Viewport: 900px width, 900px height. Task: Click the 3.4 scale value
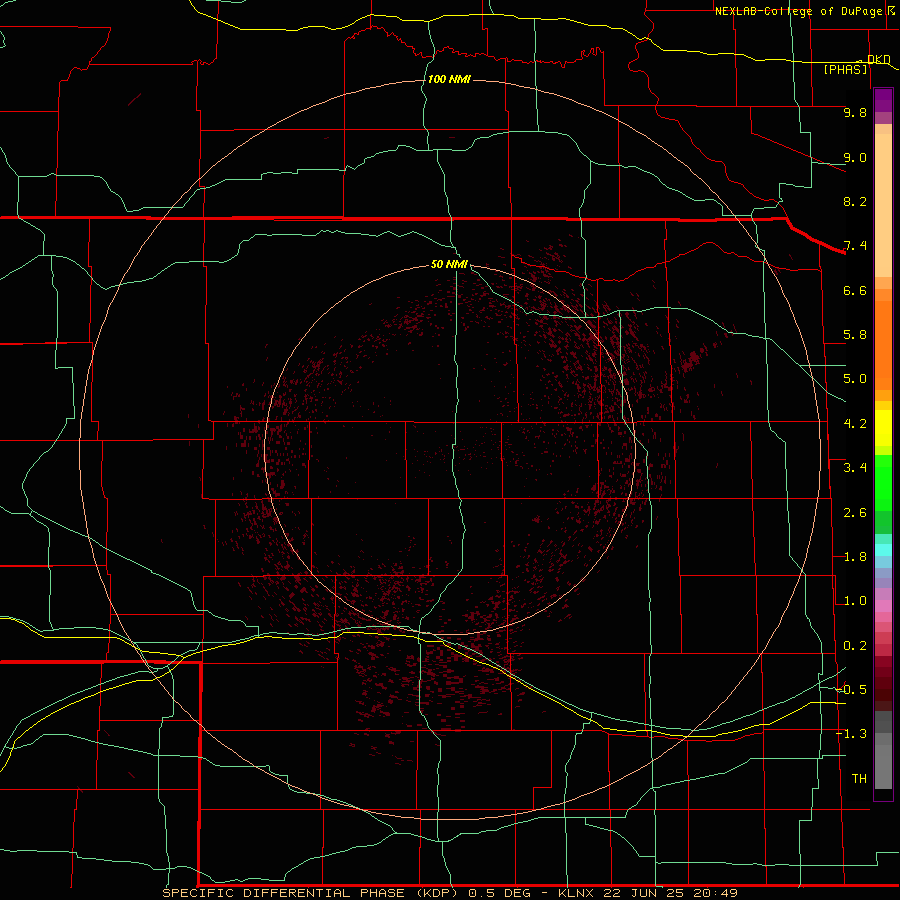(855, 468)
